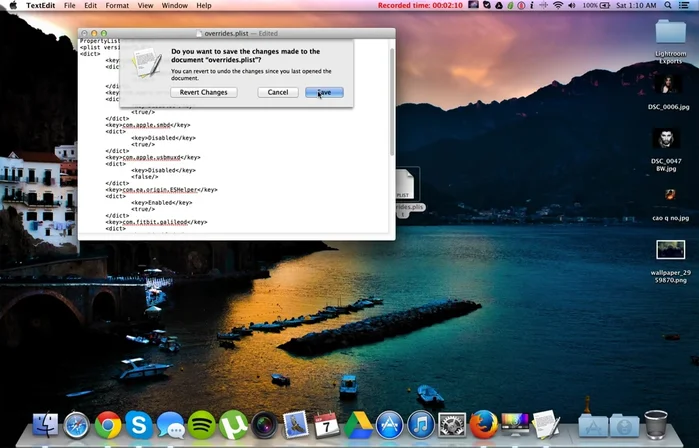Image resolution: width=699 pixels, height=448 pixels.
Task: Open iTunes from the dock
Action: click(x=421, y=425)
